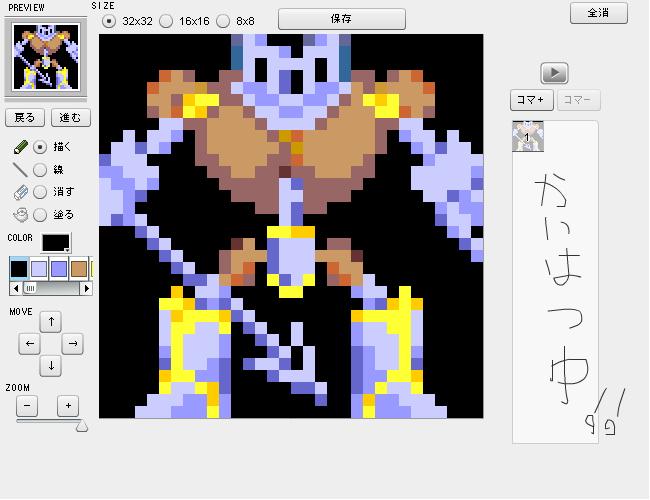
Task: Pick the periwinkle blue palette swatch
Action: coord(59,268)
